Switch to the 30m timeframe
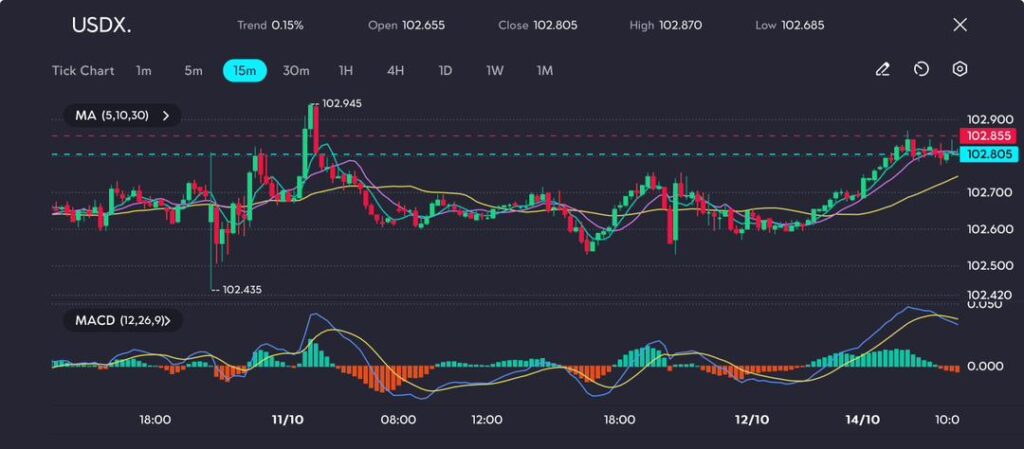The height and width of the screenshot is (449, 1024). click(296, 71)
